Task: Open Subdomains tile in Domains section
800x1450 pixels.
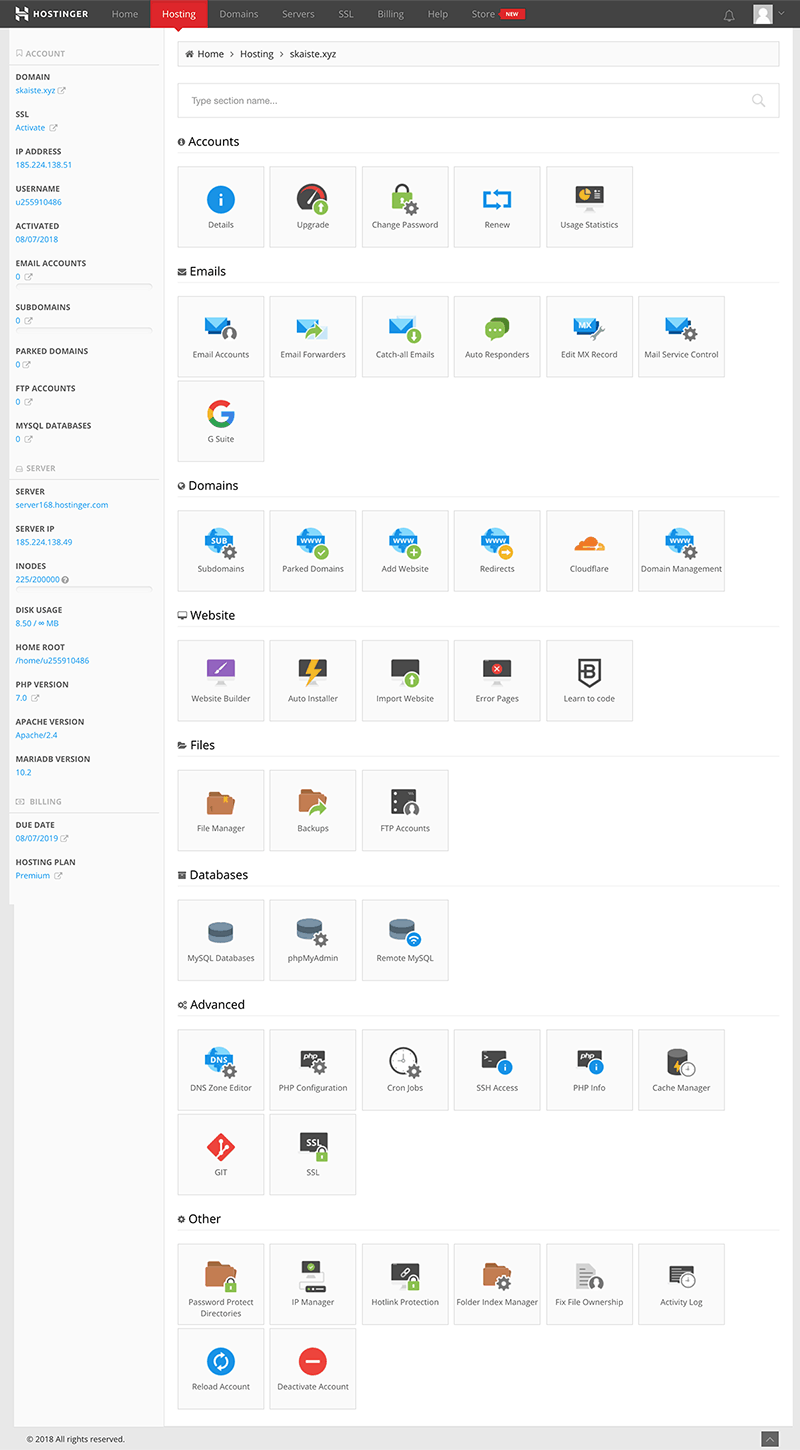Action: [x=221, y=551]
